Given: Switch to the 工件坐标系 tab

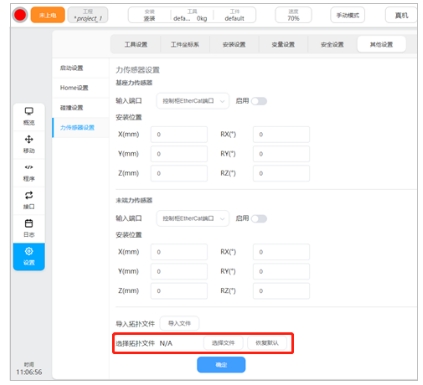Looking at the screenshot, I should click(x=185, y=44).
